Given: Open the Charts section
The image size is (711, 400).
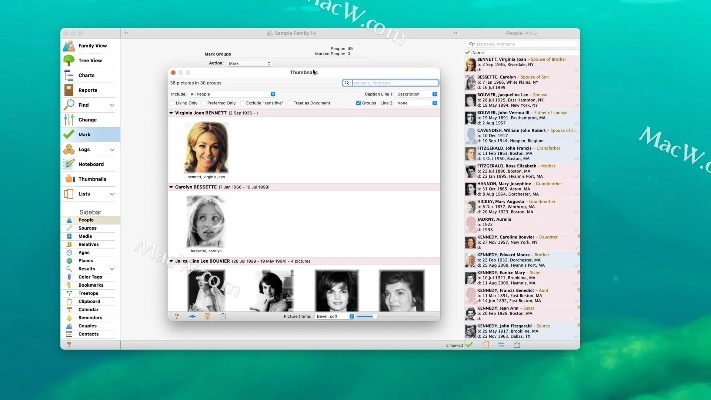Looking at the screenshot, I should [89, 75].
